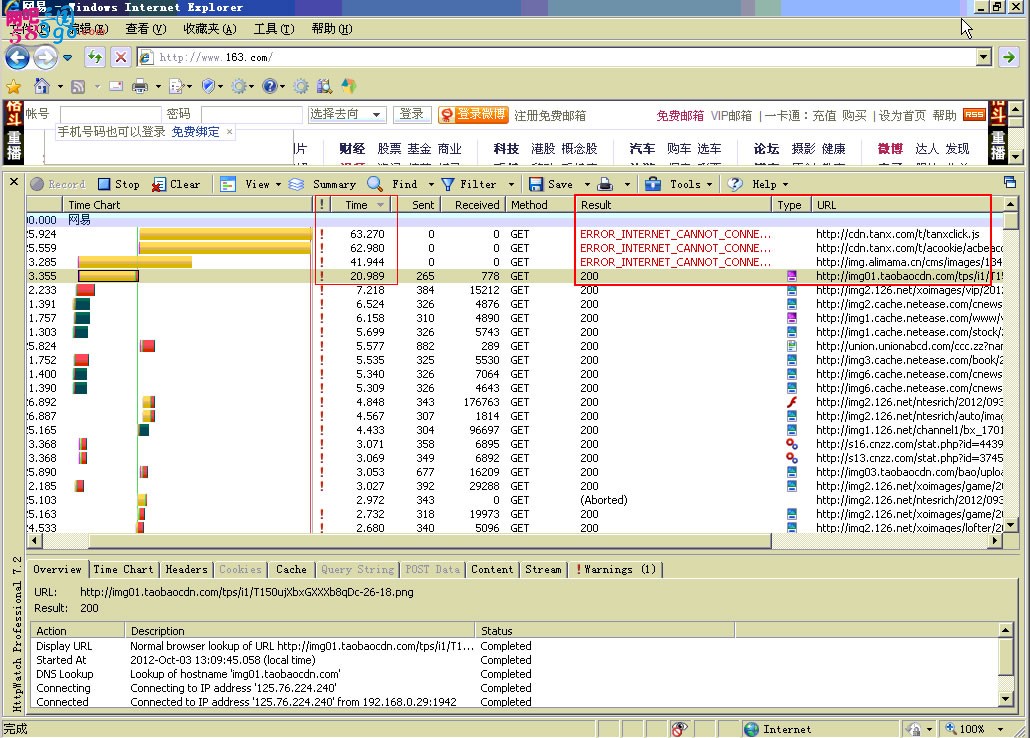This screenshot has height=738, width=1030.
Task: Click the 帐号 input field
Action: 110,114
